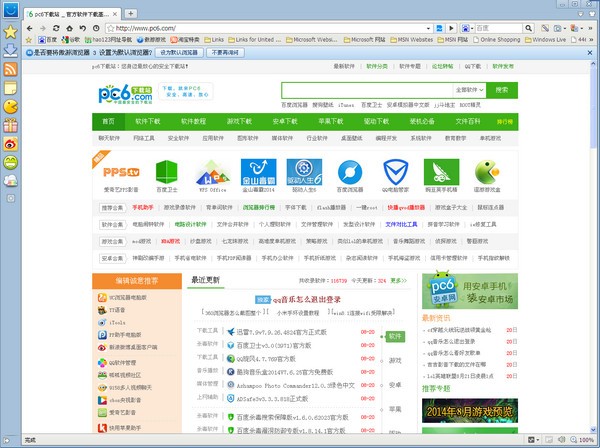Open the sticky note sidebar icon
This screenshot has height=448, width=600.
click(x=10, y=88)
